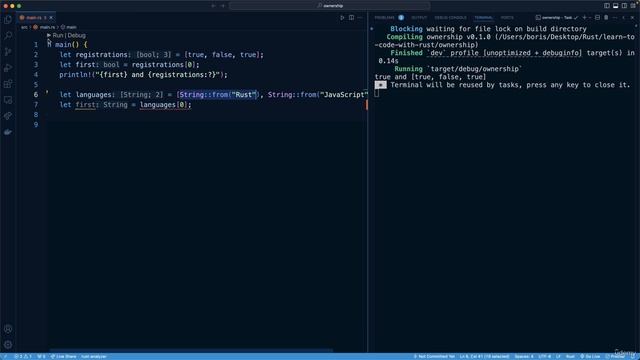Add a new terminal with the plus icon
The height and width of the screenshot is (360, 640).
coord(584,18)
